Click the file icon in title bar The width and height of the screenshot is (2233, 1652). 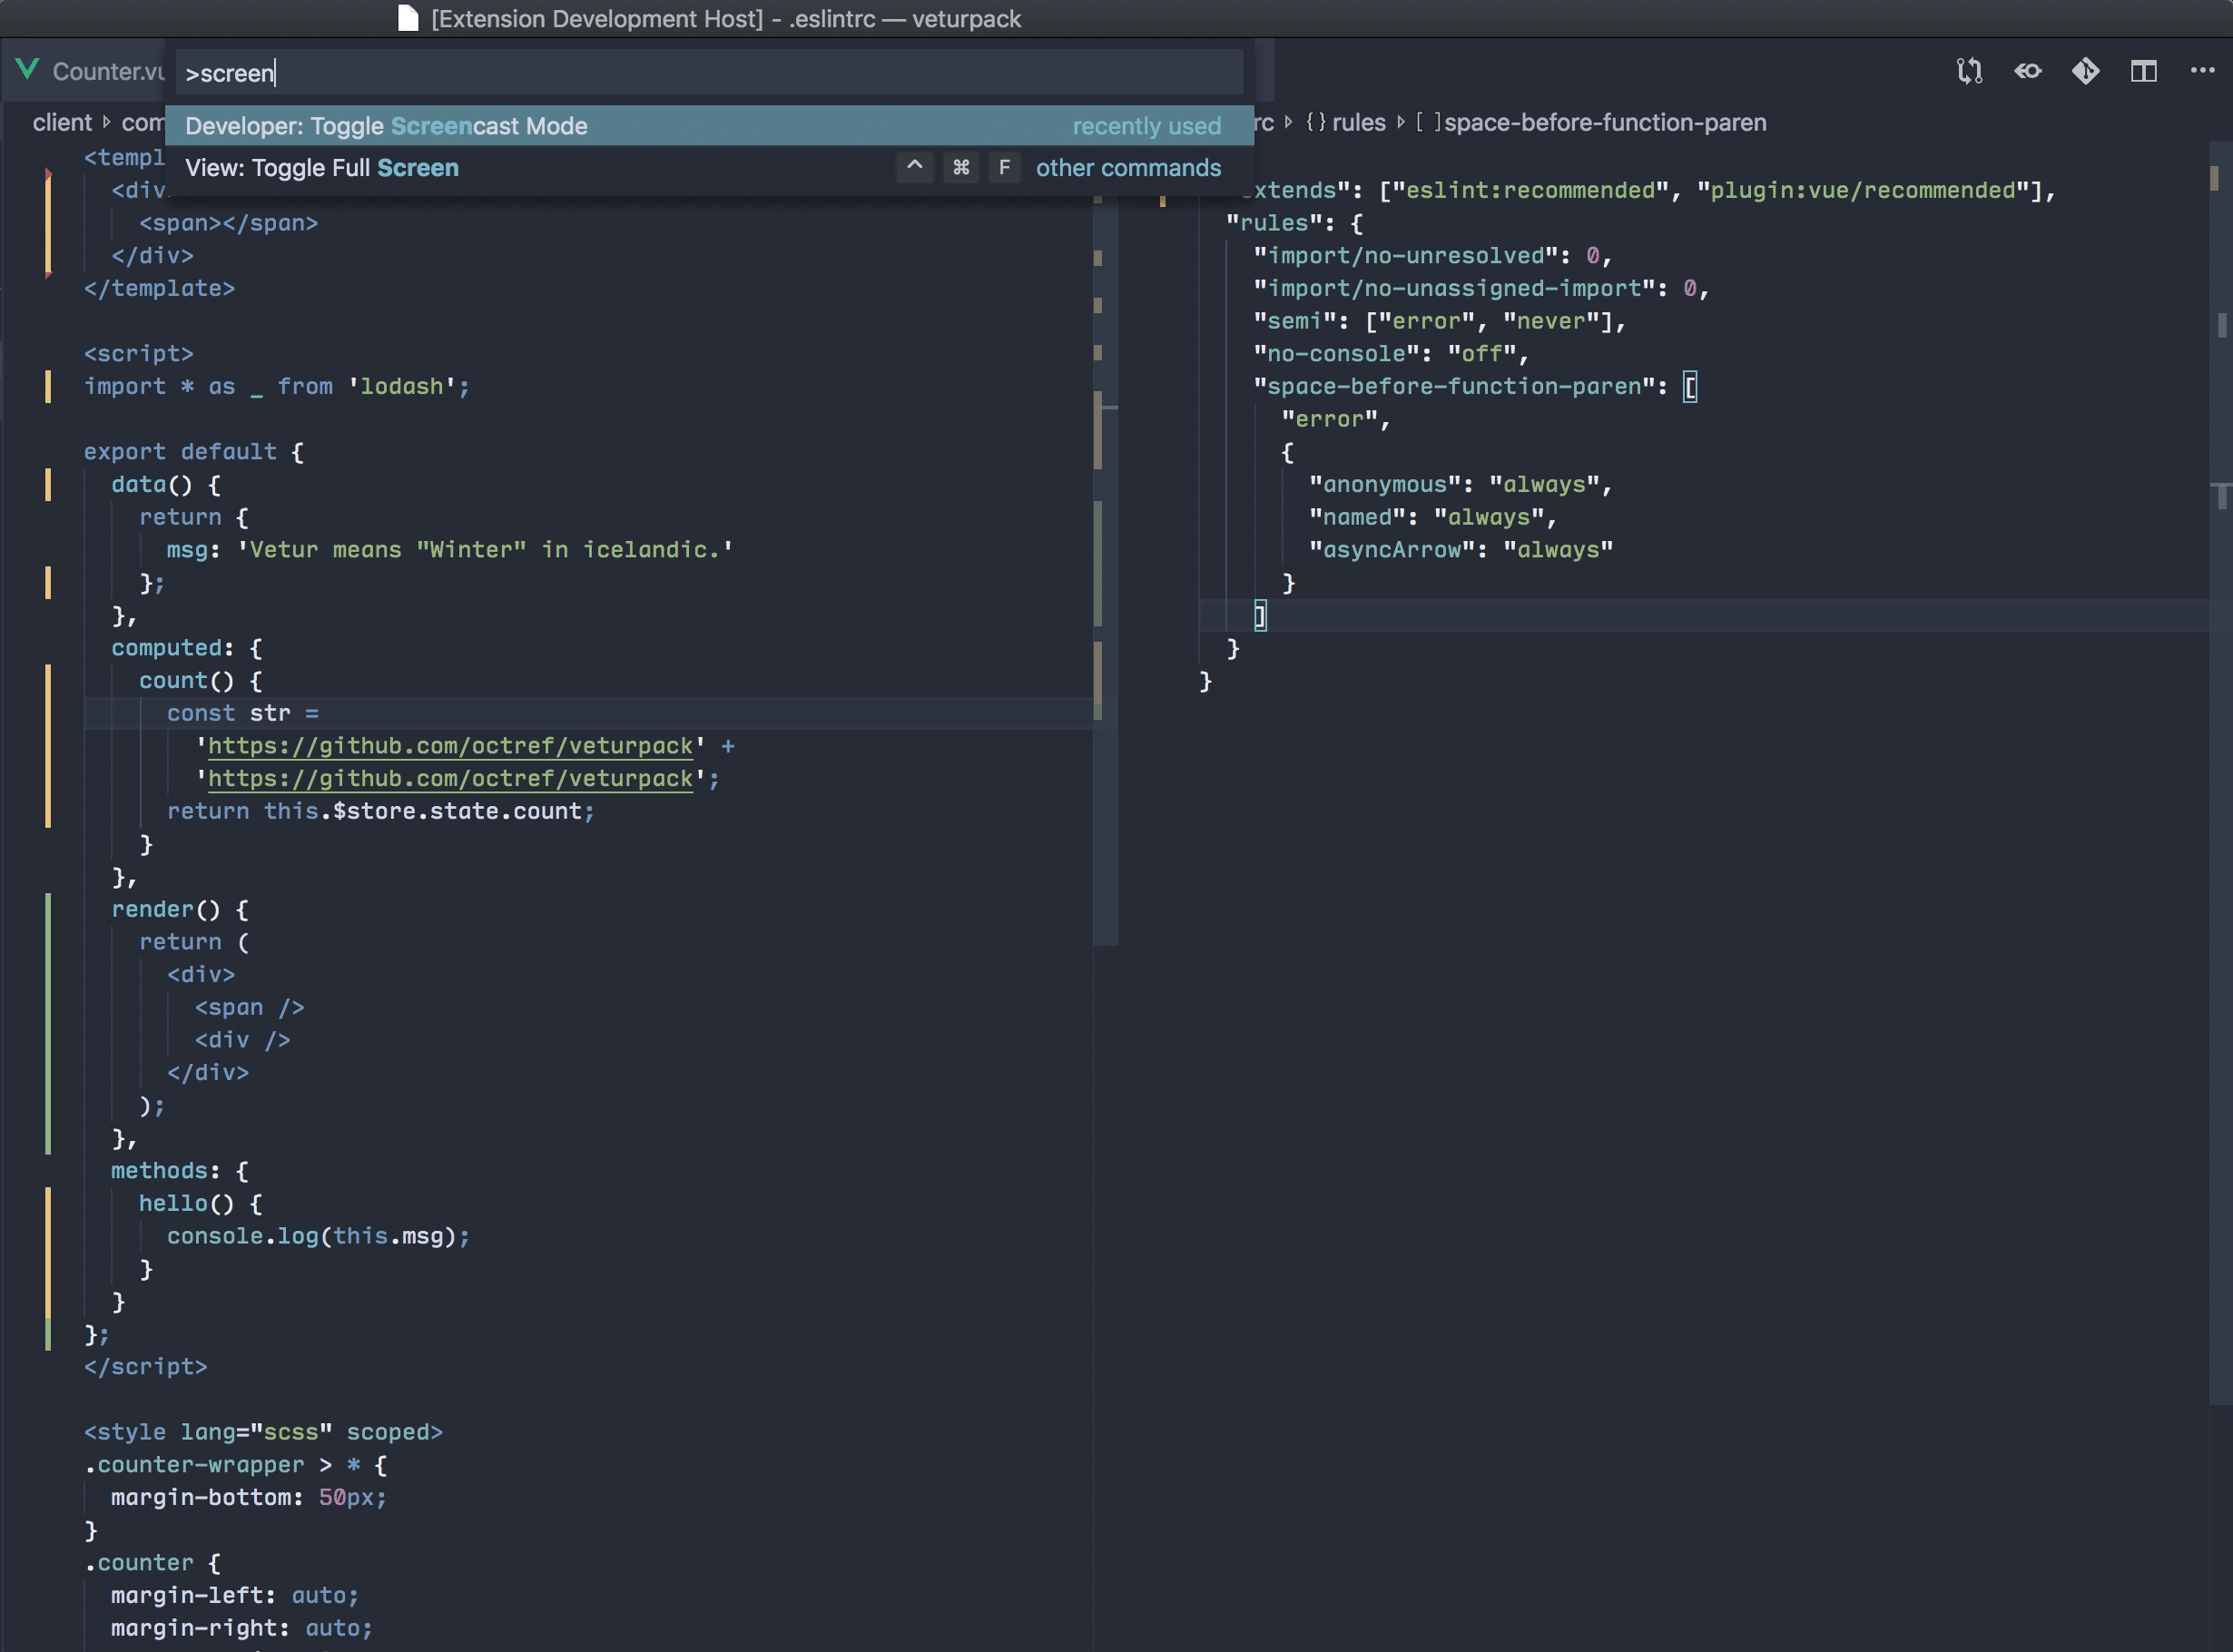407,19
